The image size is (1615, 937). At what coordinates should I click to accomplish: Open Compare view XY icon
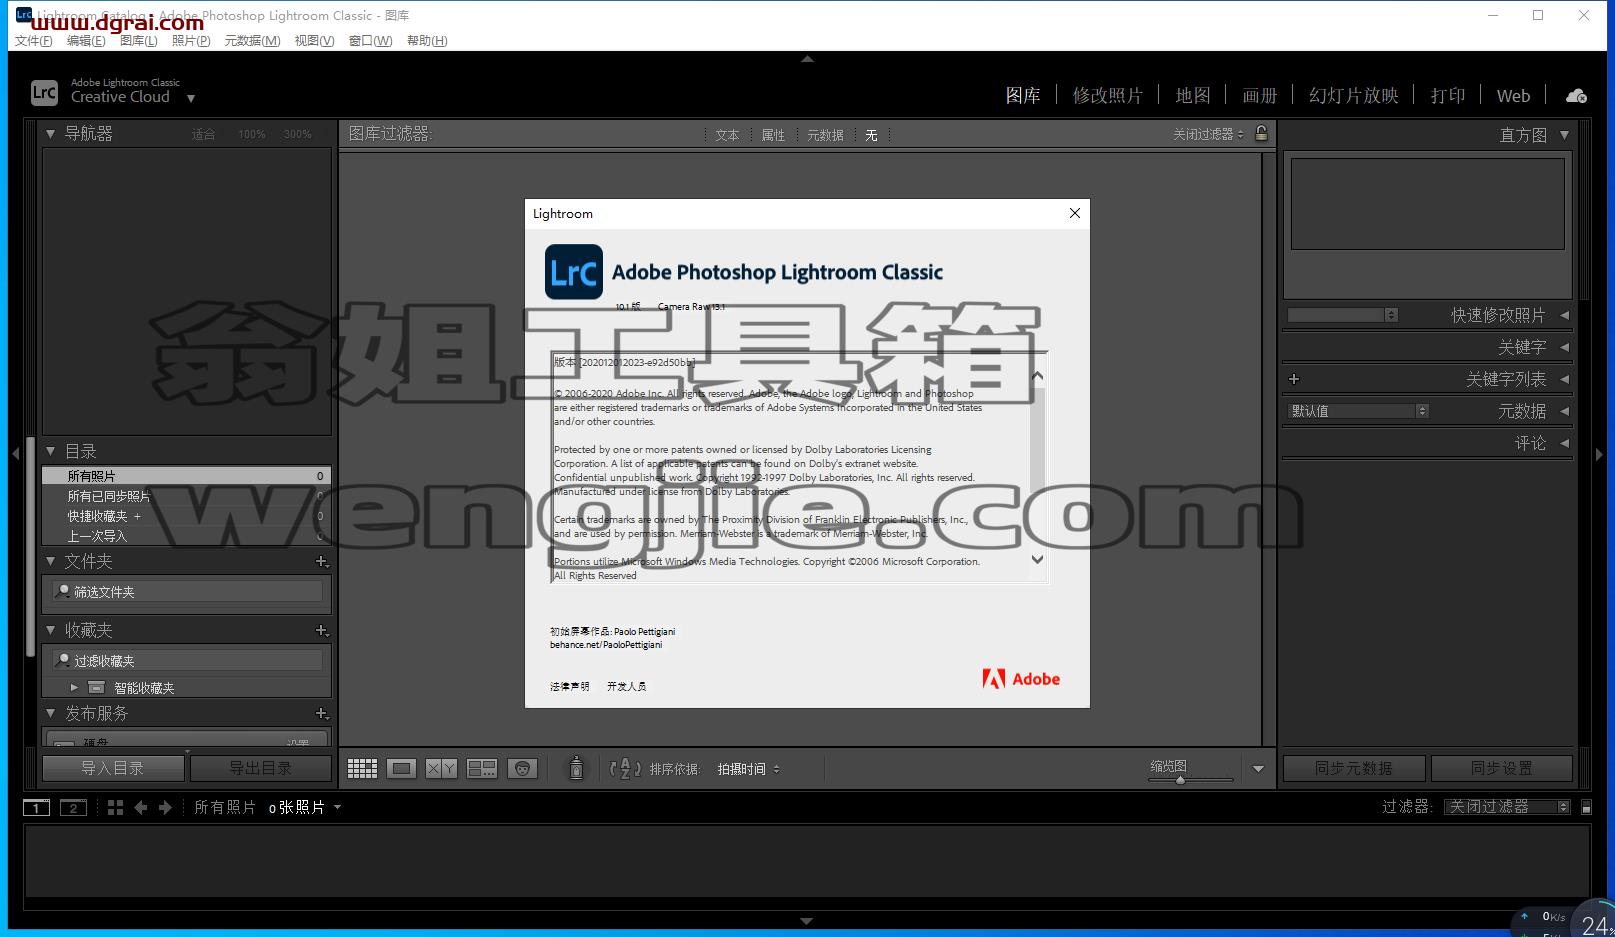coord(441,768)
